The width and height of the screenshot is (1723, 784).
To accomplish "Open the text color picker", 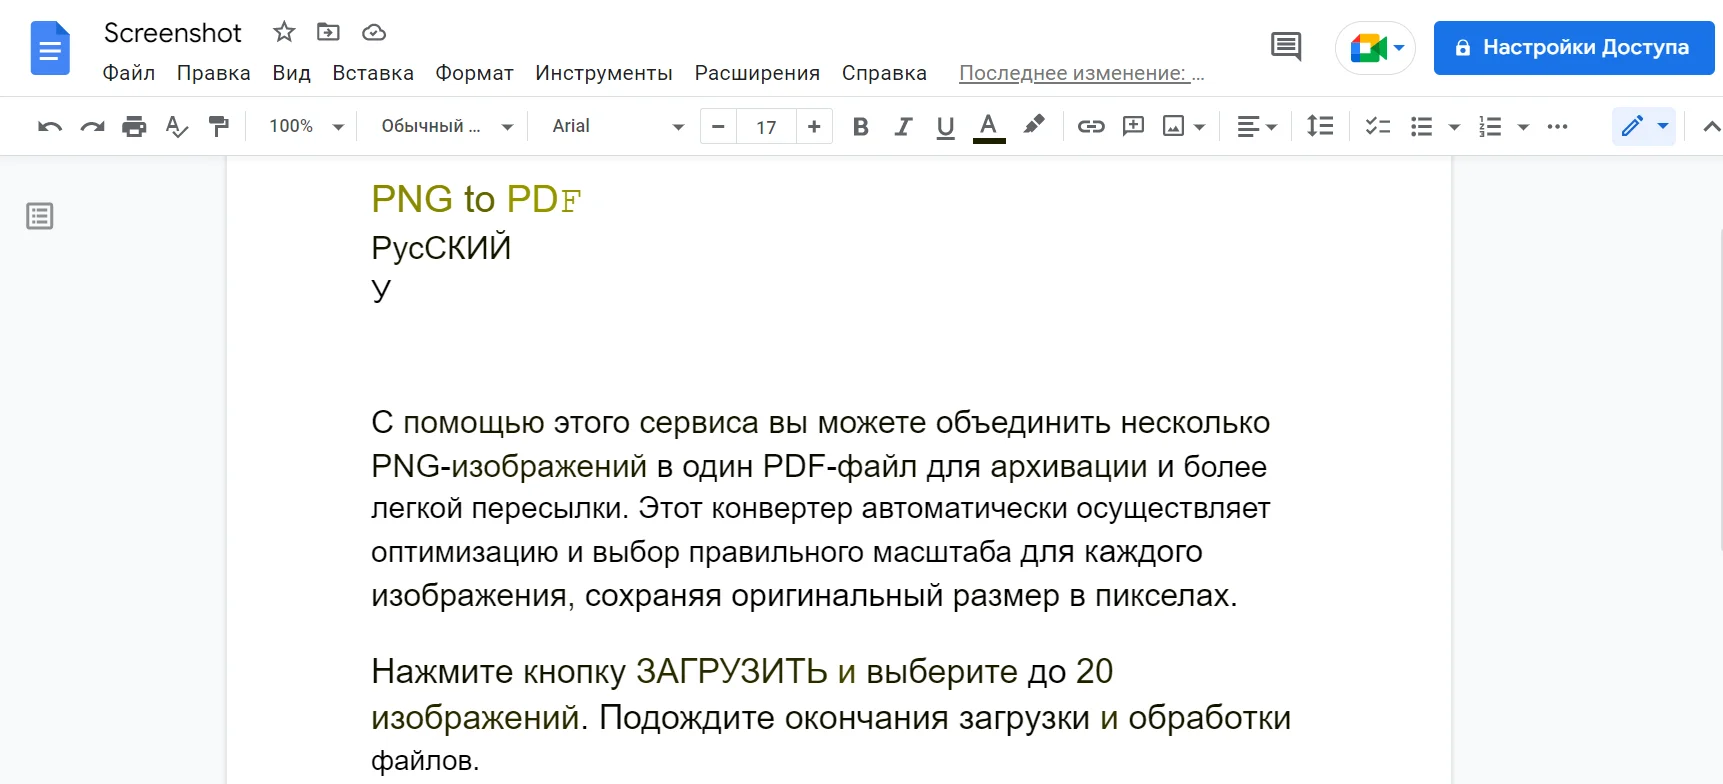I will pyautogui.click(x=988, y=126).
